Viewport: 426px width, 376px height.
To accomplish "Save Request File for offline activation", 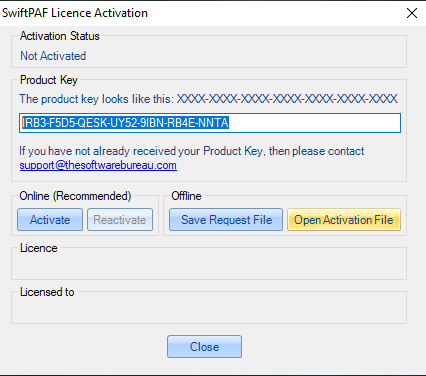I will (226, 220).
